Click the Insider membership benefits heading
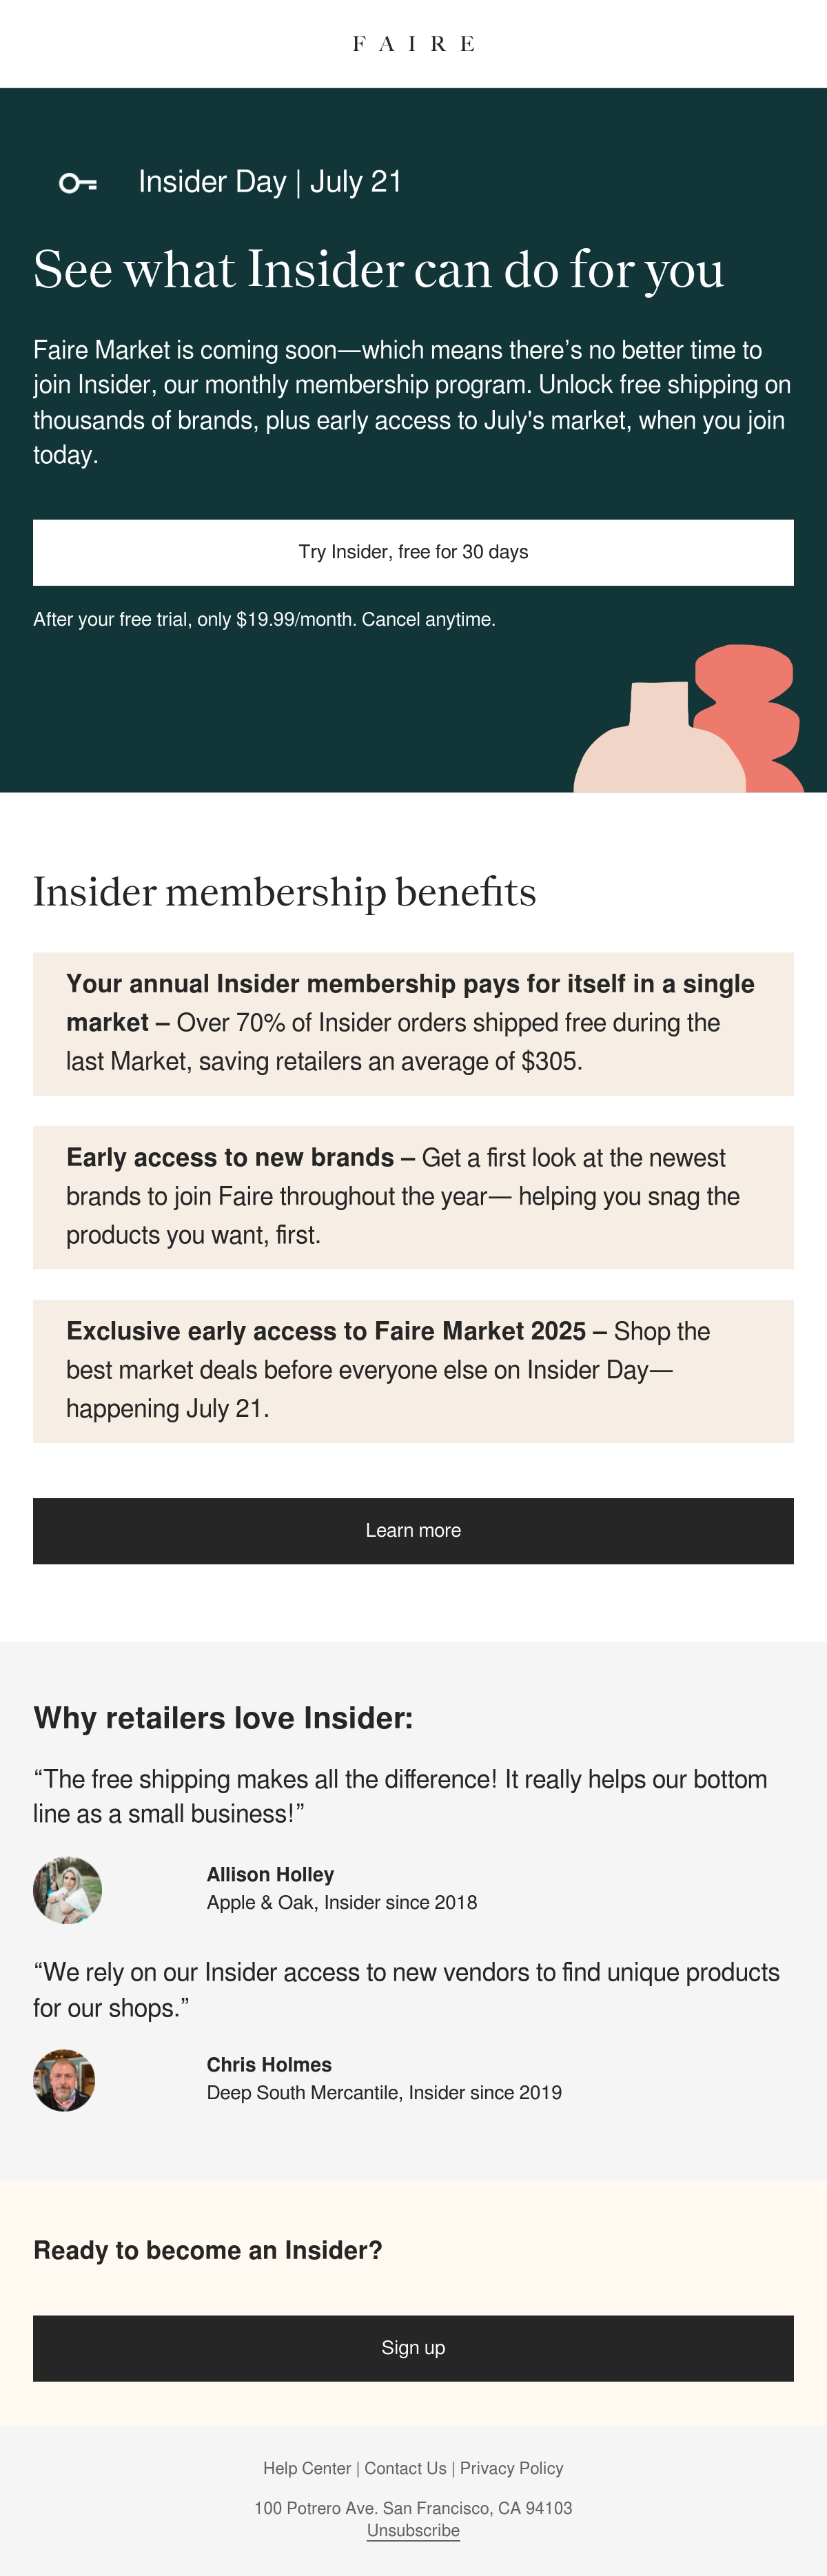827x2576 pixels. (284, 891)
